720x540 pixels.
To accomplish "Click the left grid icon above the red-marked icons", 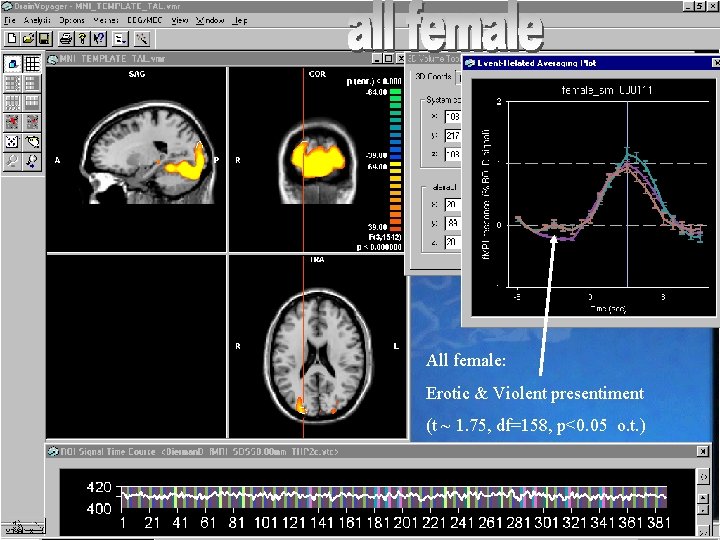I will tap(12, 103).
